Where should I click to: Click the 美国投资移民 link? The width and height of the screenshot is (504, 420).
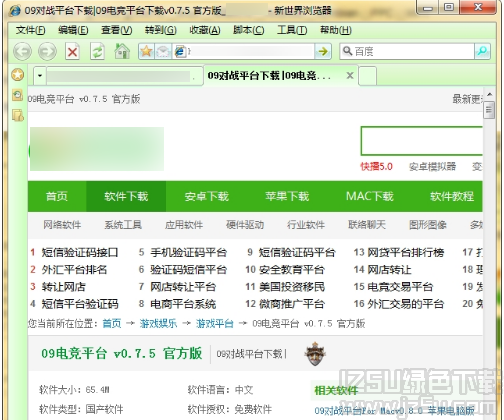292,287
